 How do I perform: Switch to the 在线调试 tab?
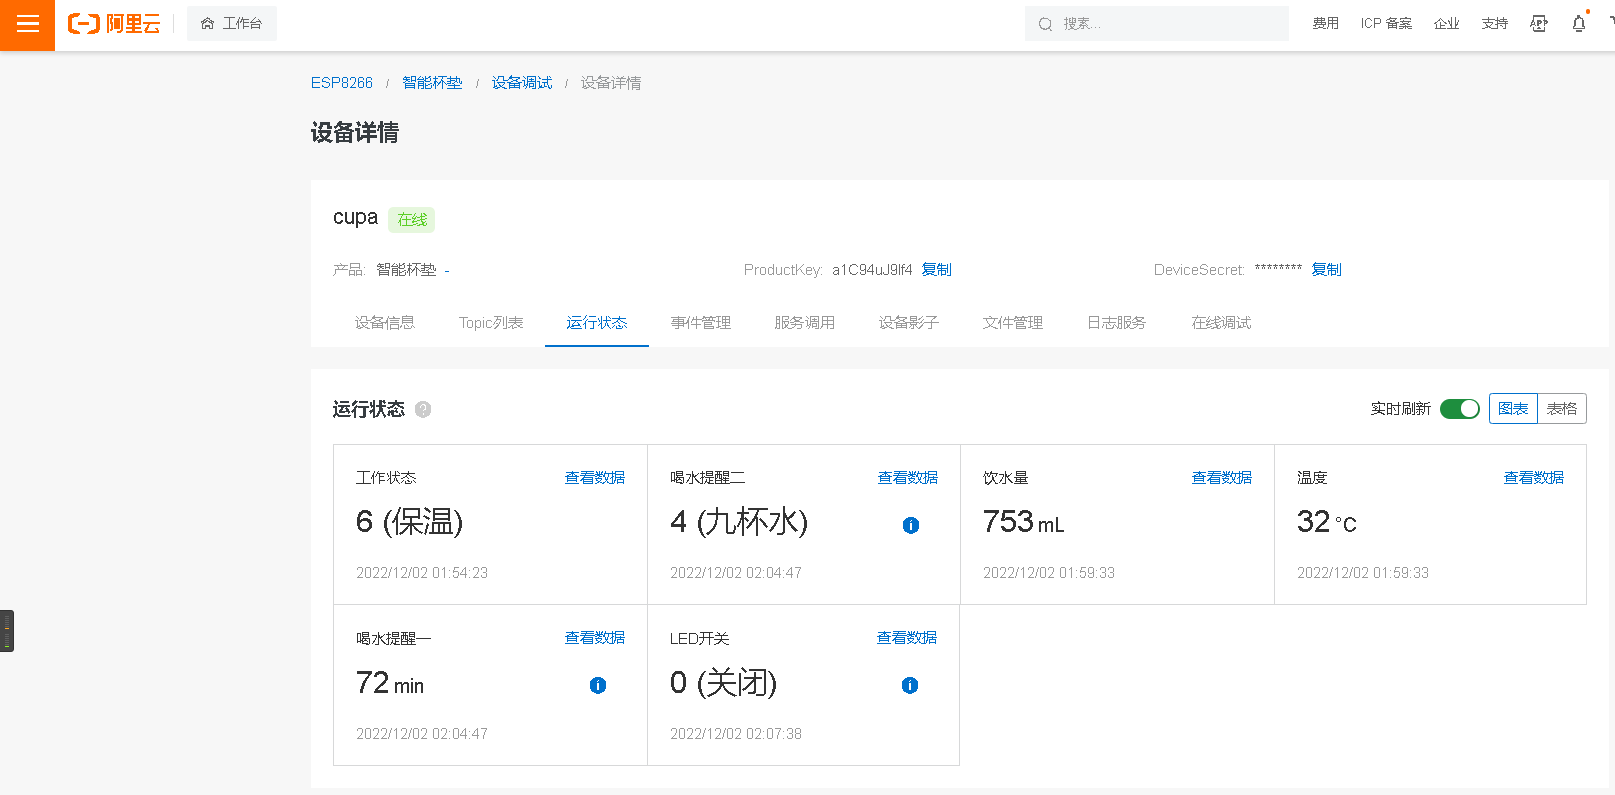tap(1221, 323)
